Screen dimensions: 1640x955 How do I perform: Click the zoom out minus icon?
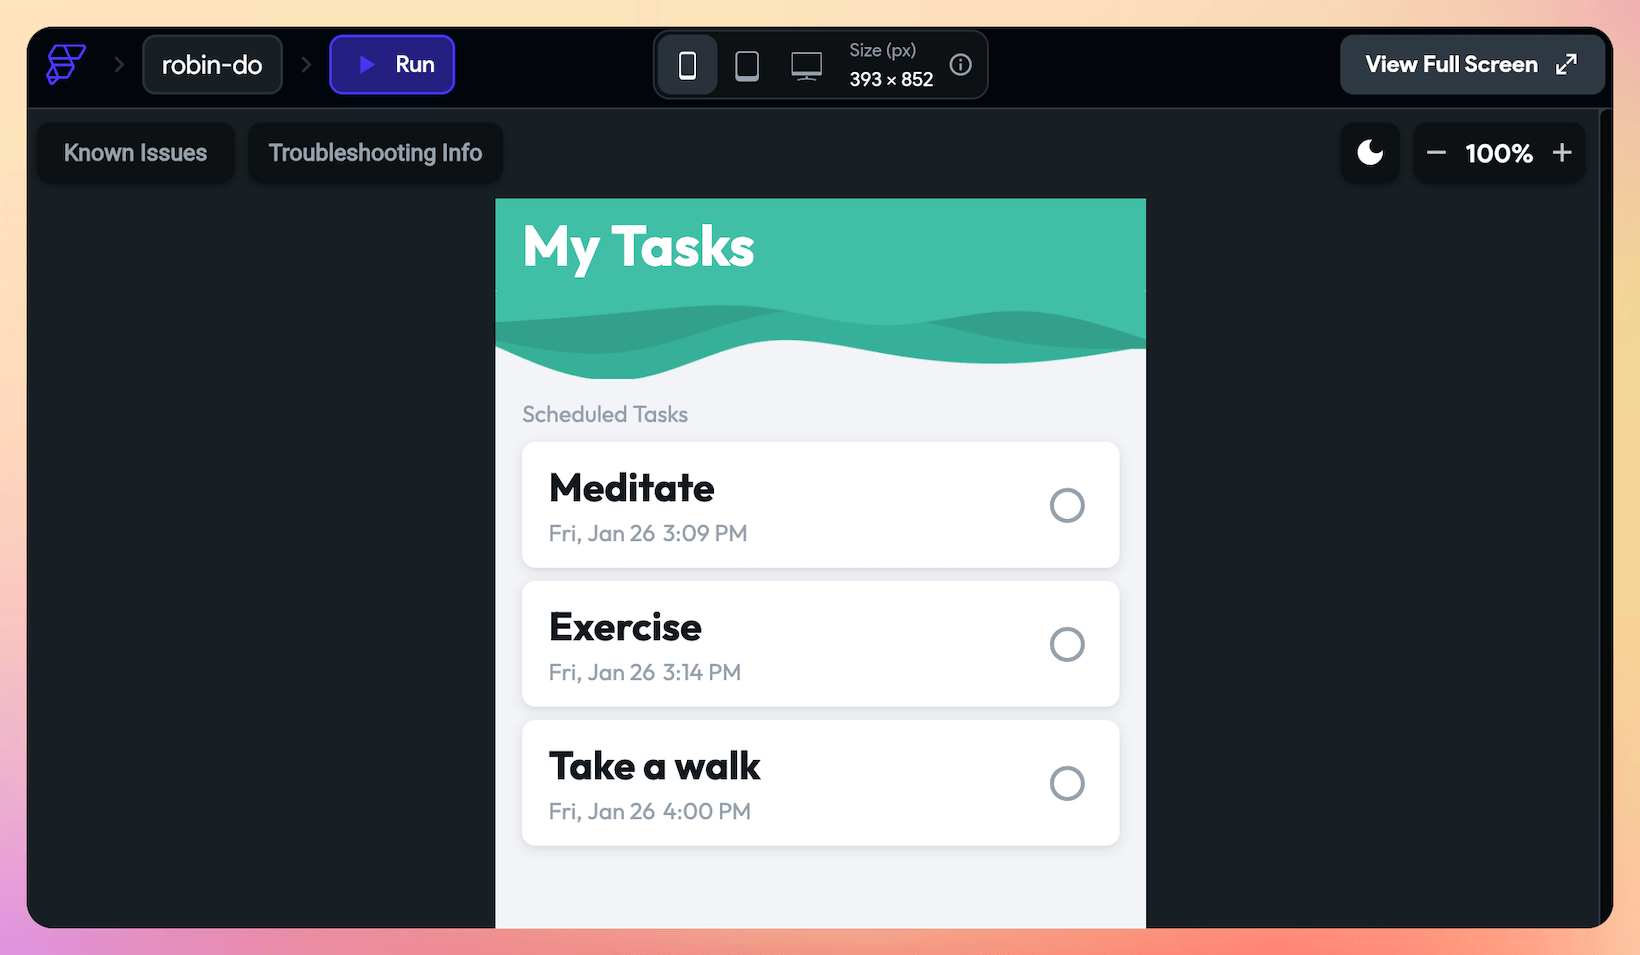pos(1436,152)
